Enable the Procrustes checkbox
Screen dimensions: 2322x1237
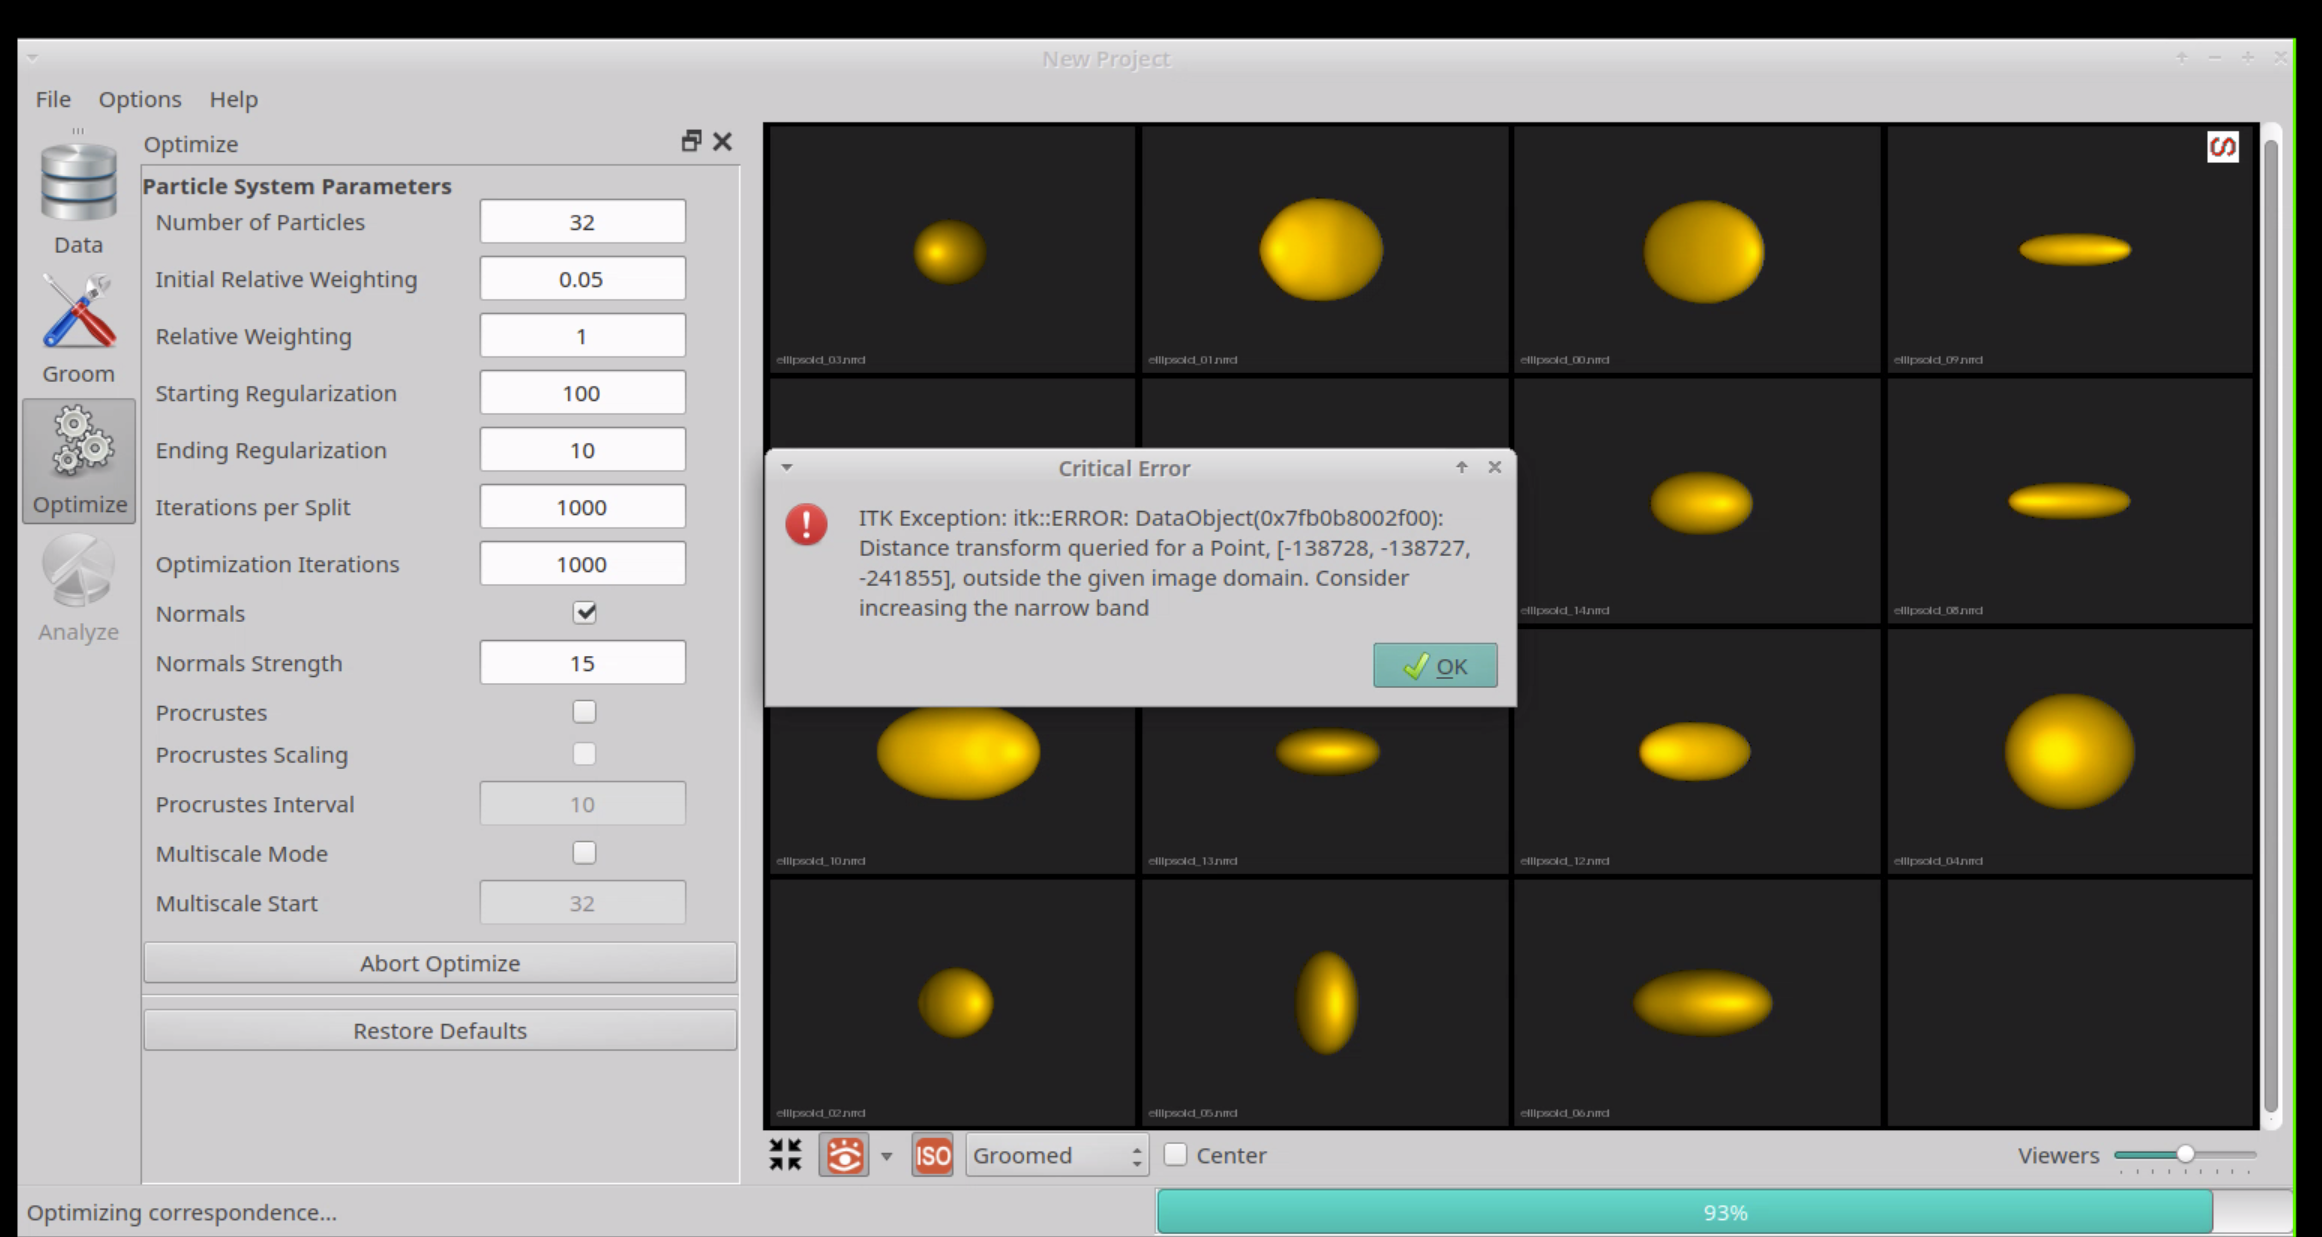(584, 711)
